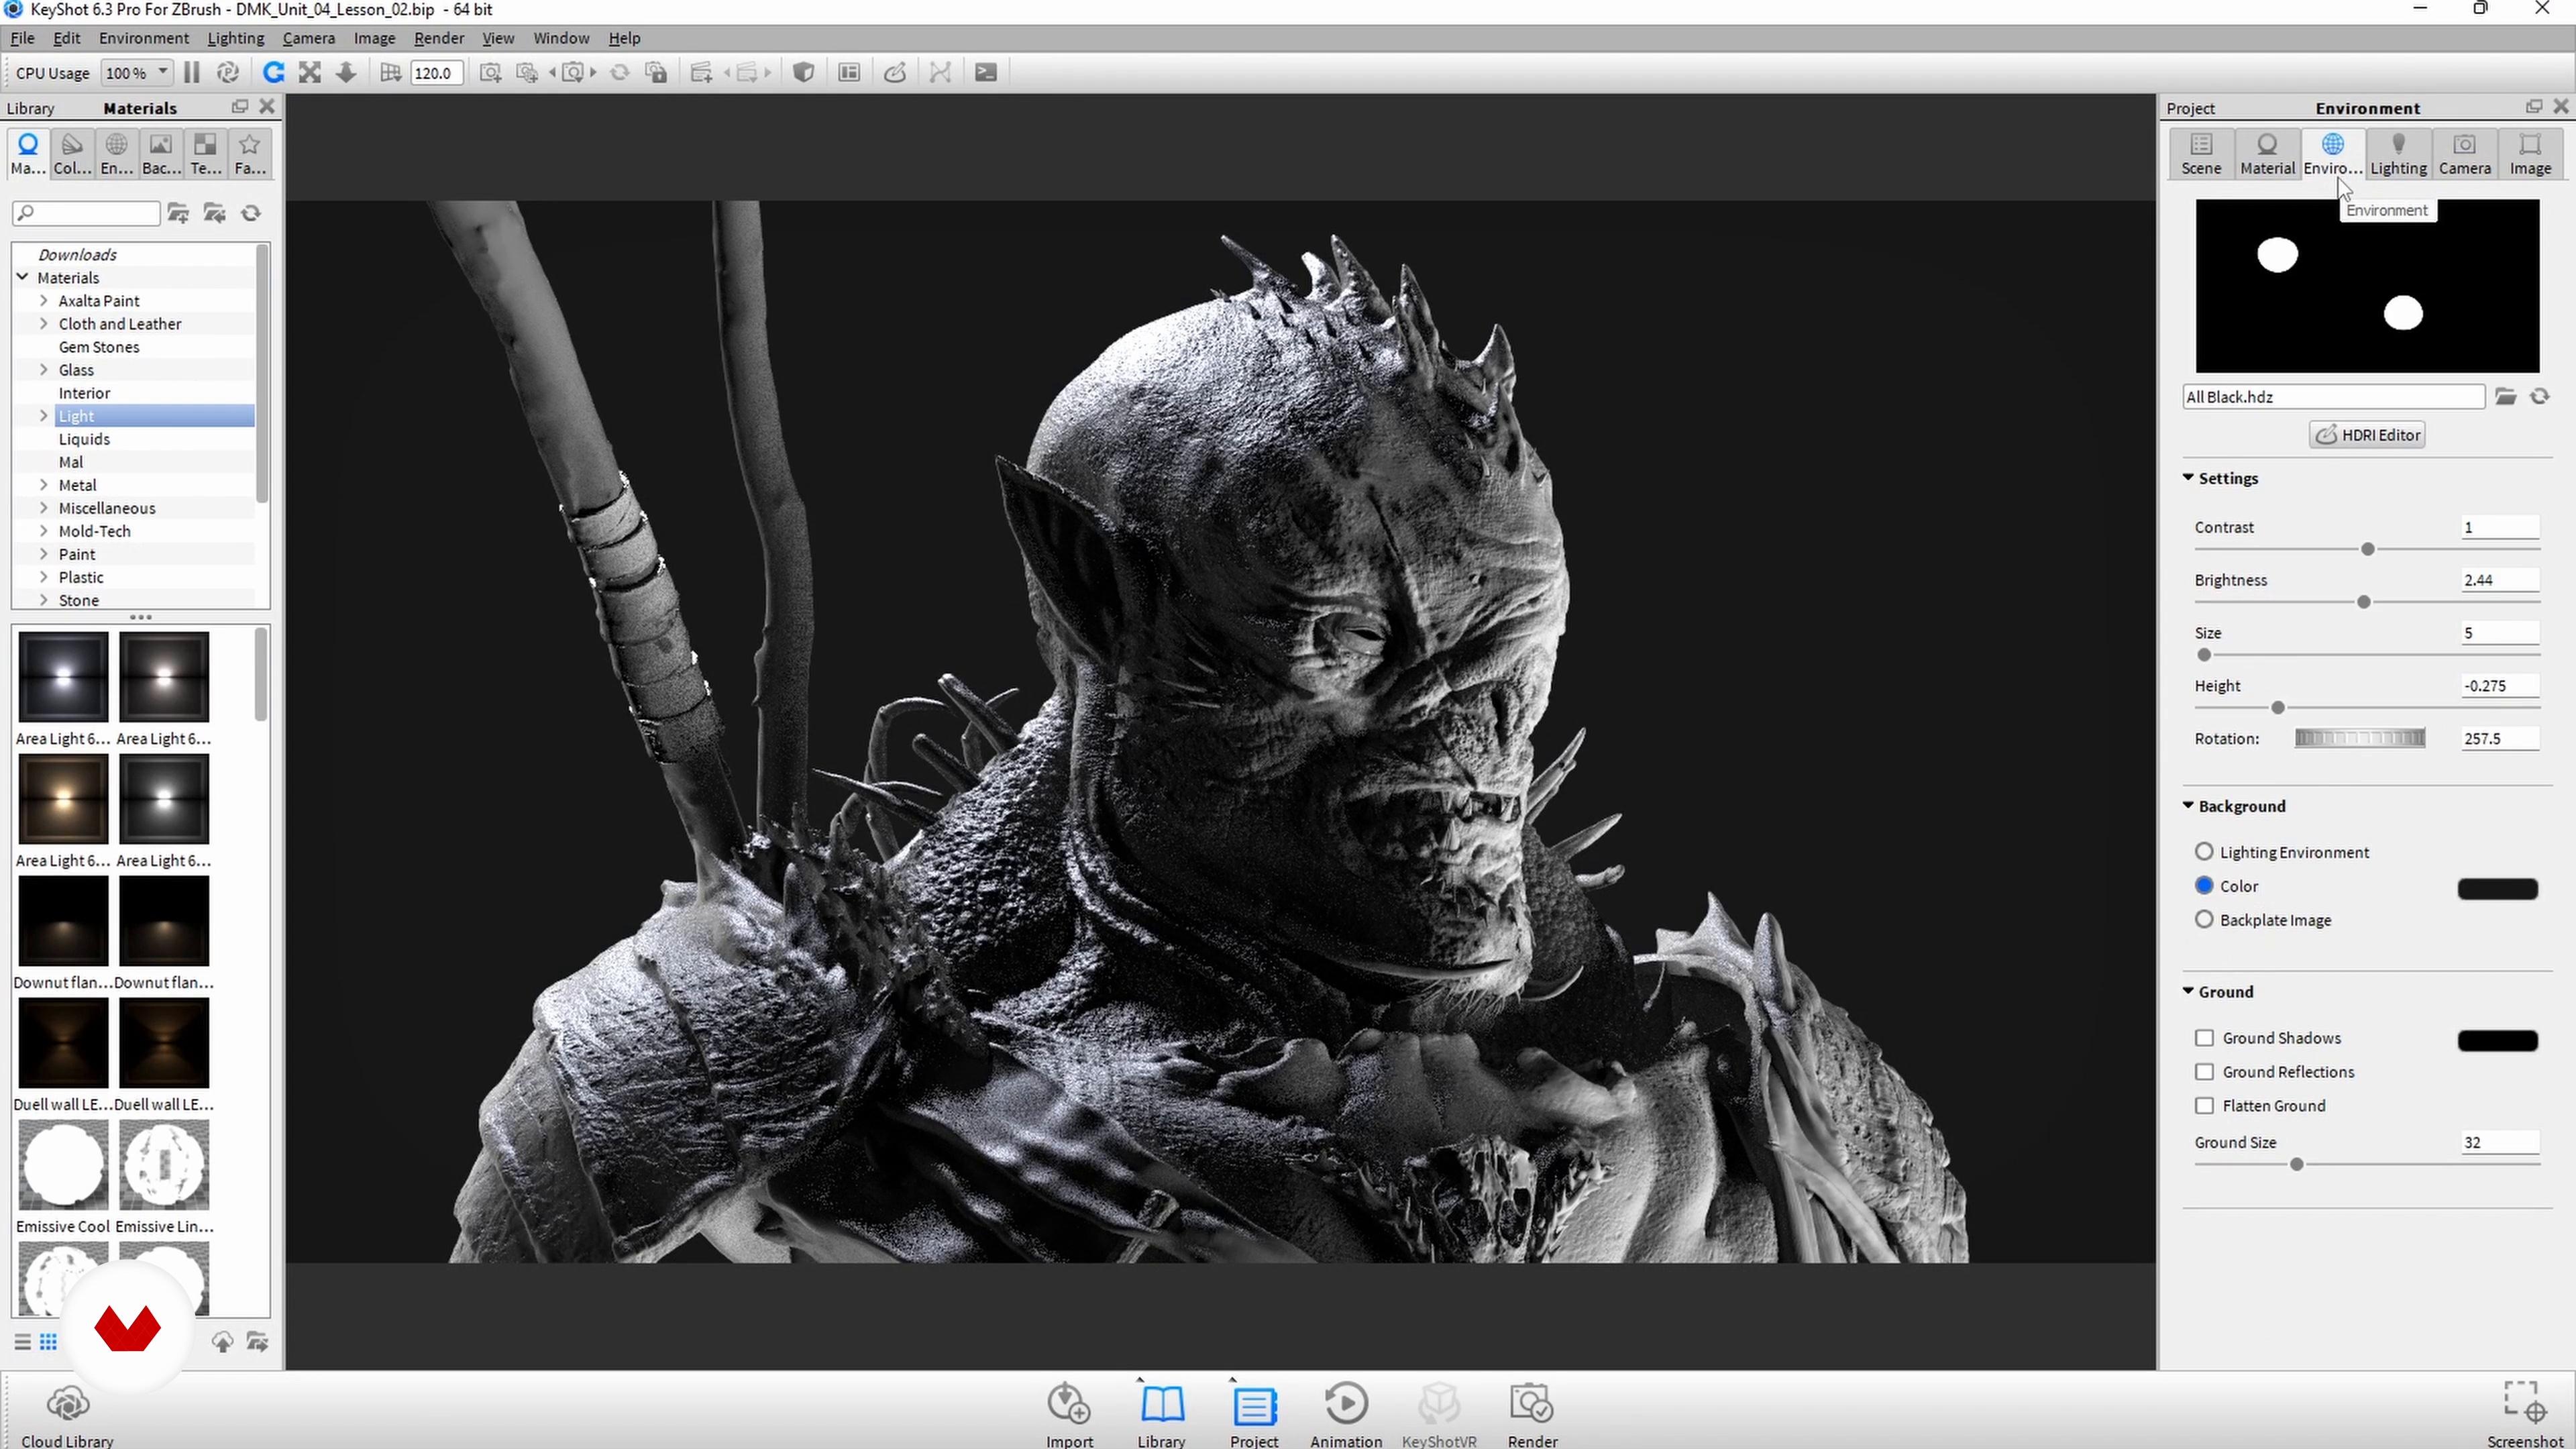Toggle the Library panel button
The height and width of the screenshot is (1449, 2576).
point(1161,1415)
